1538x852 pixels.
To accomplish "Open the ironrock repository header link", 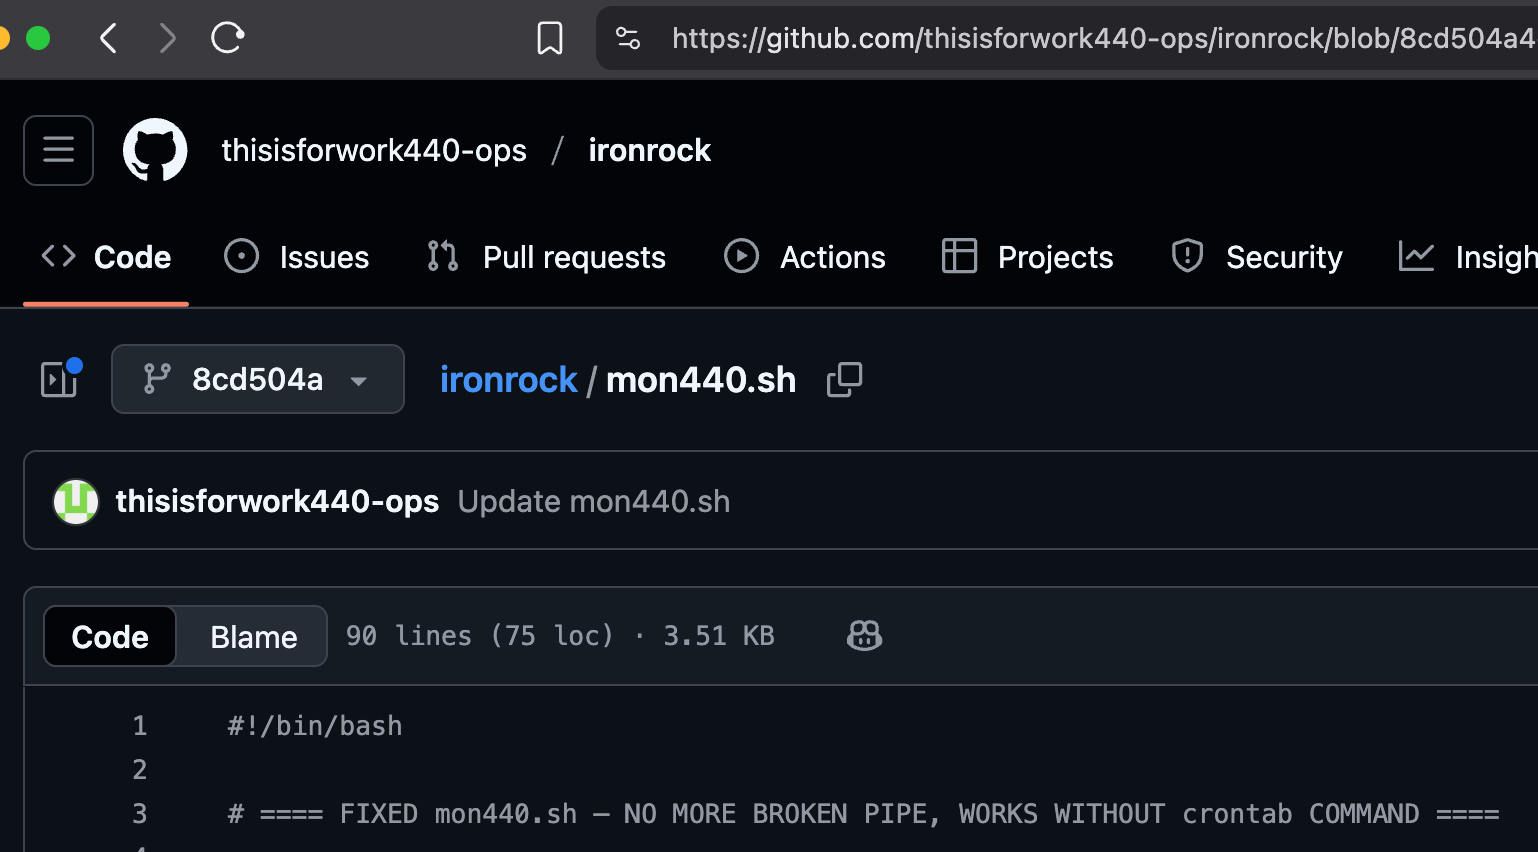I will point(649,150).
